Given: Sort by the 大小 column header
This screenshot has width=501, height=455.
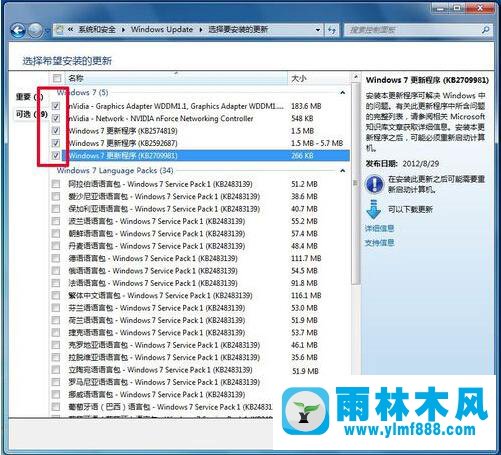Looking at the screenshot, I should pos(318,78).
